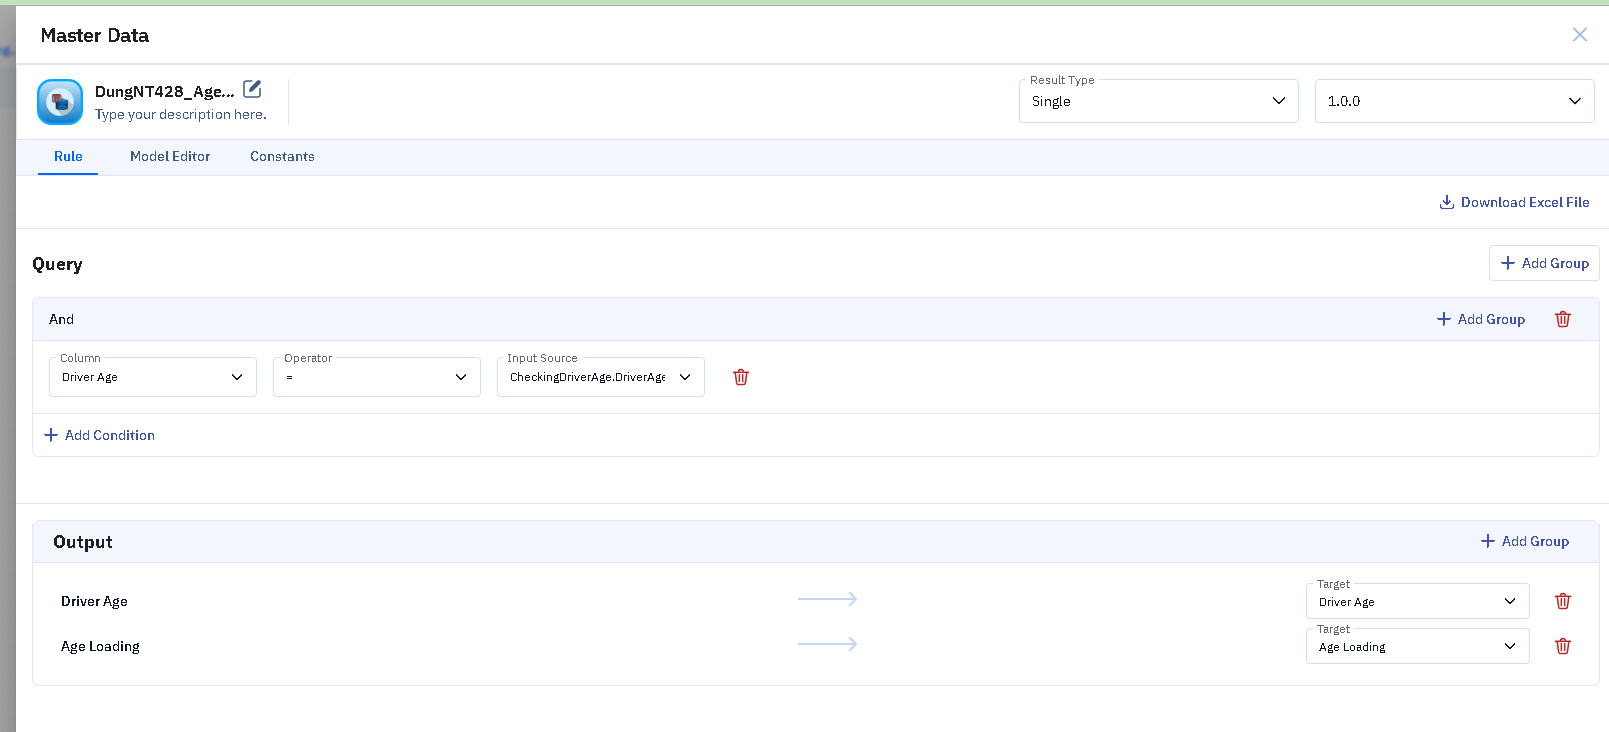The width and height of the screenshot is (1609, 732).
Task: Click the download icon for Excel file
Action: click(1446, 202)
